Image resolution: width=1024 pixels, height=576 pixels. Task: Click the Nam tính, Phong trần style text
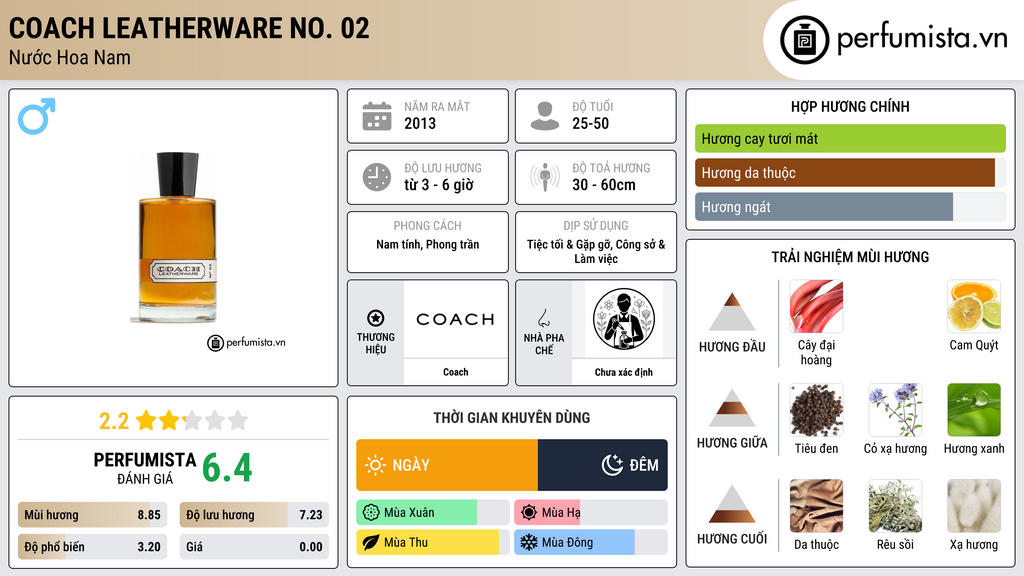coord(428,244)
